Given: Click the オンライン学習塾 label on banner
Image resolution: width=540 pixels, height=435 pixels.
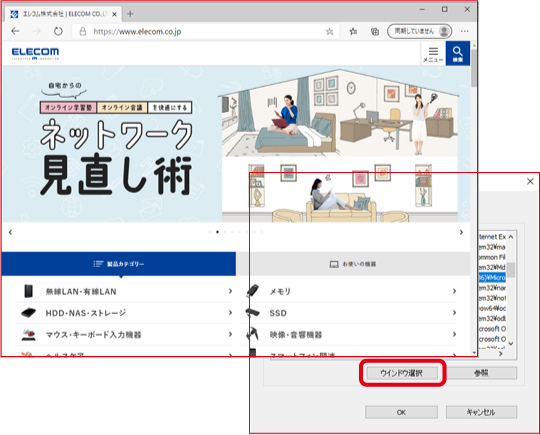Looking at the screenshot, I should (x=69, y=107).
